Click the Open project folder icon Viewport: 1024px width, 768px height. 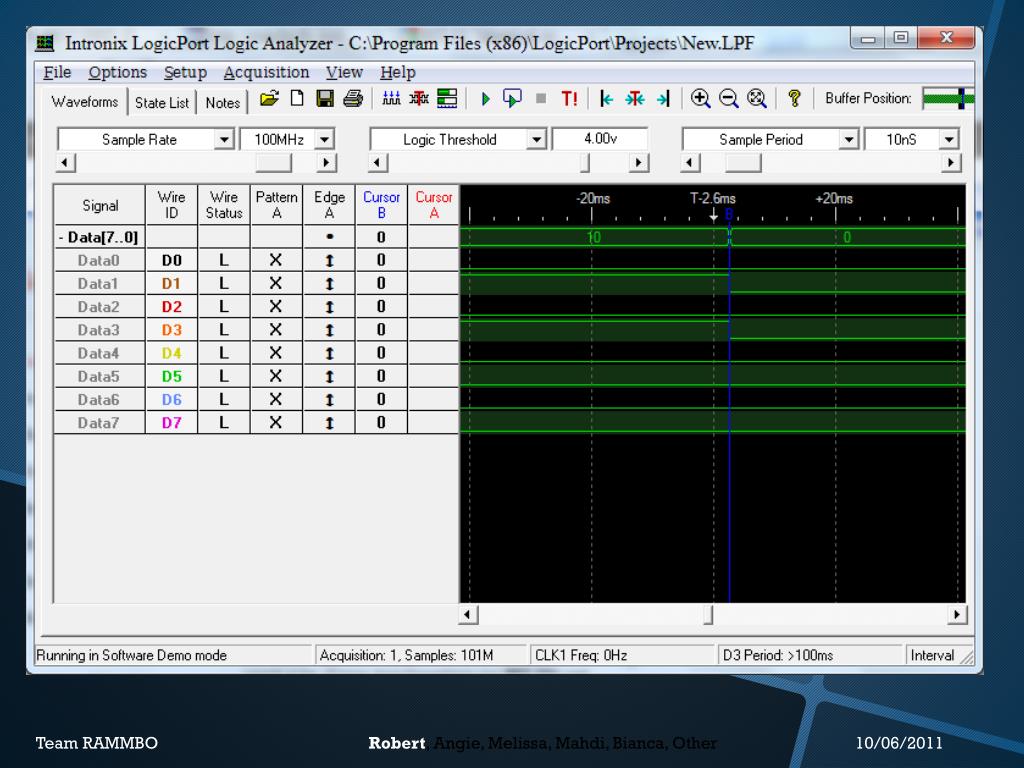[268, 99]
